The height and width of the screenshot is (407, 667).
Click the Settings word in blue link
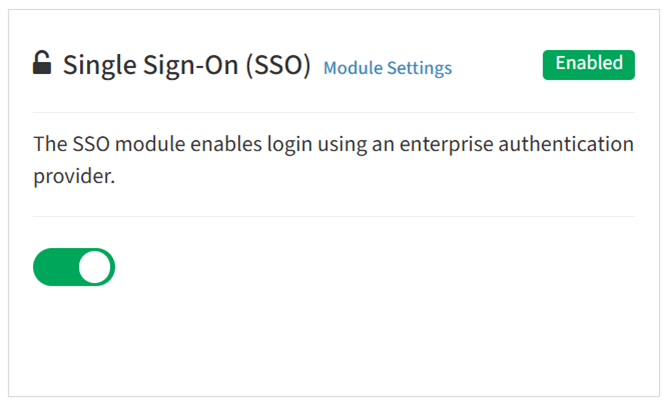tap(419, 68)
